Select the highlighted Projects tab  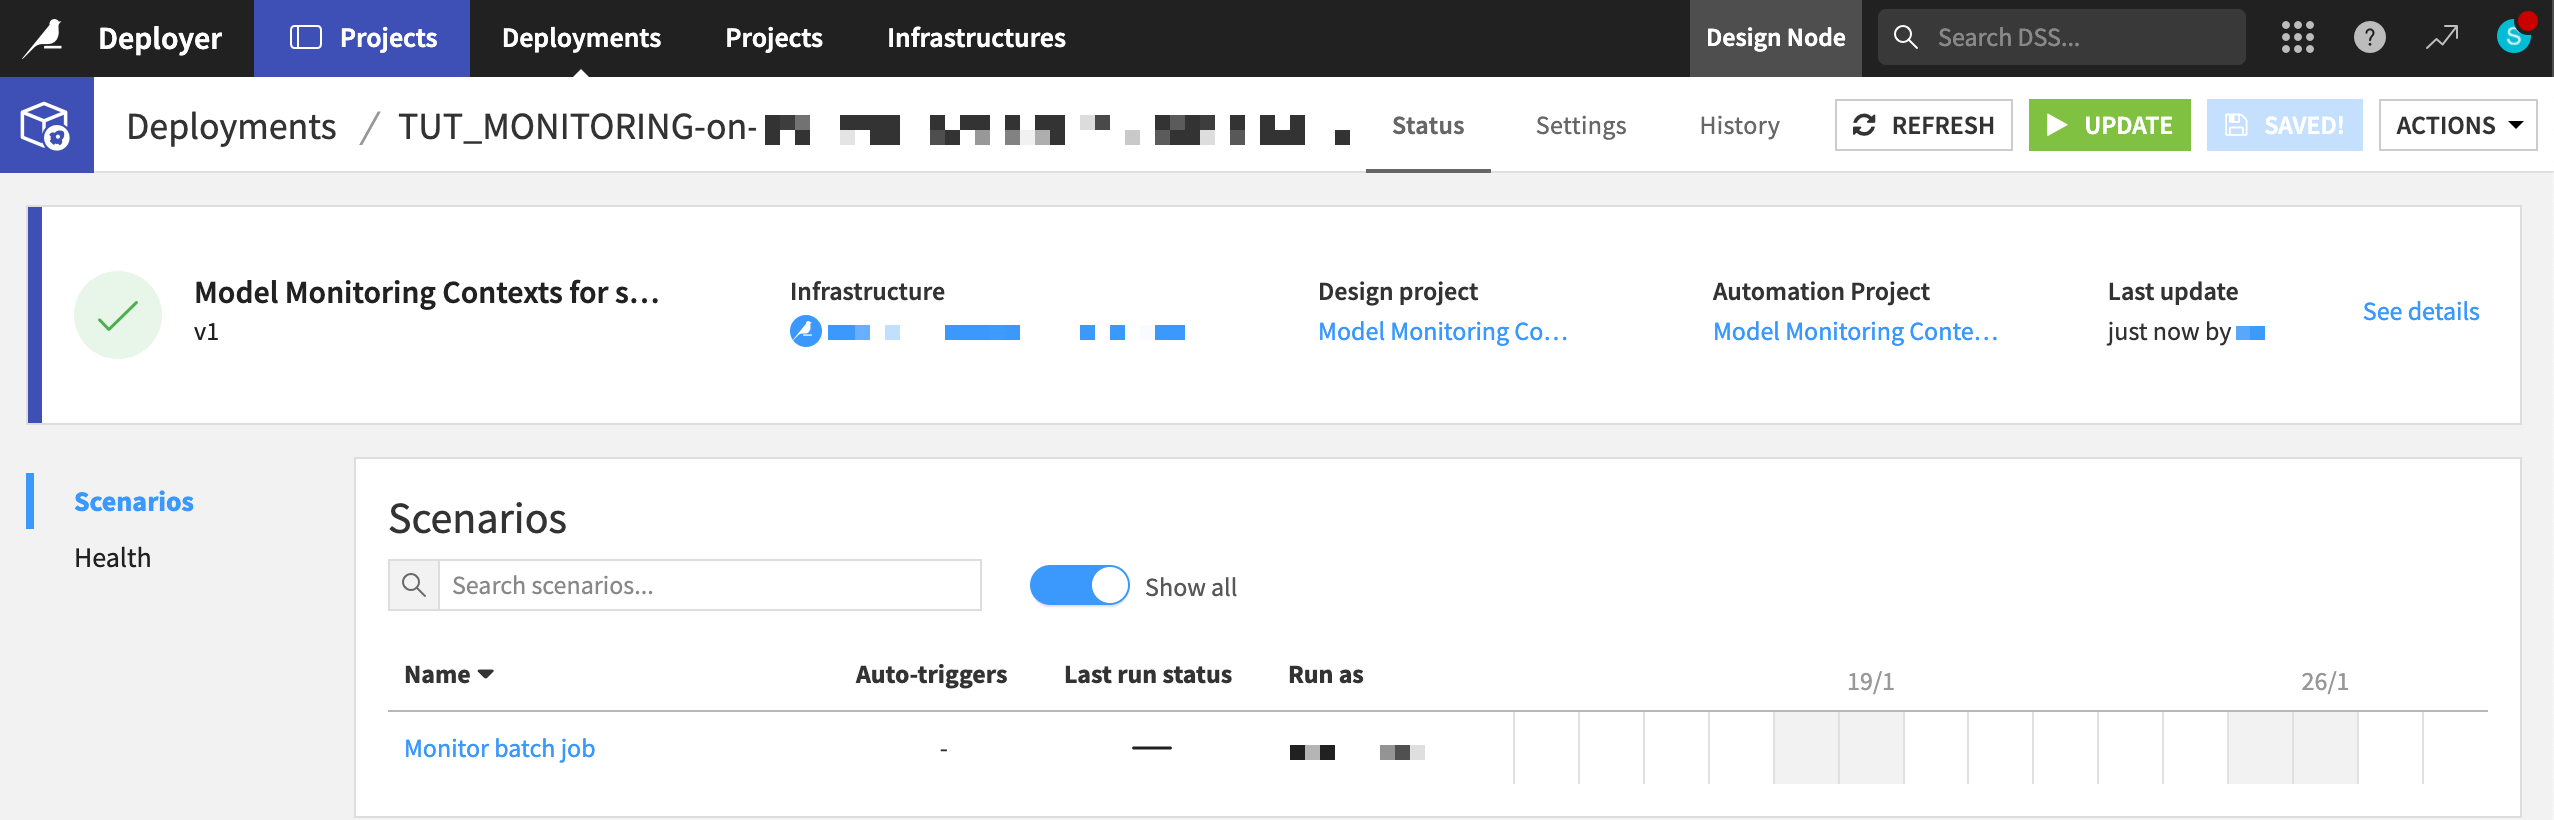point(362,38)
